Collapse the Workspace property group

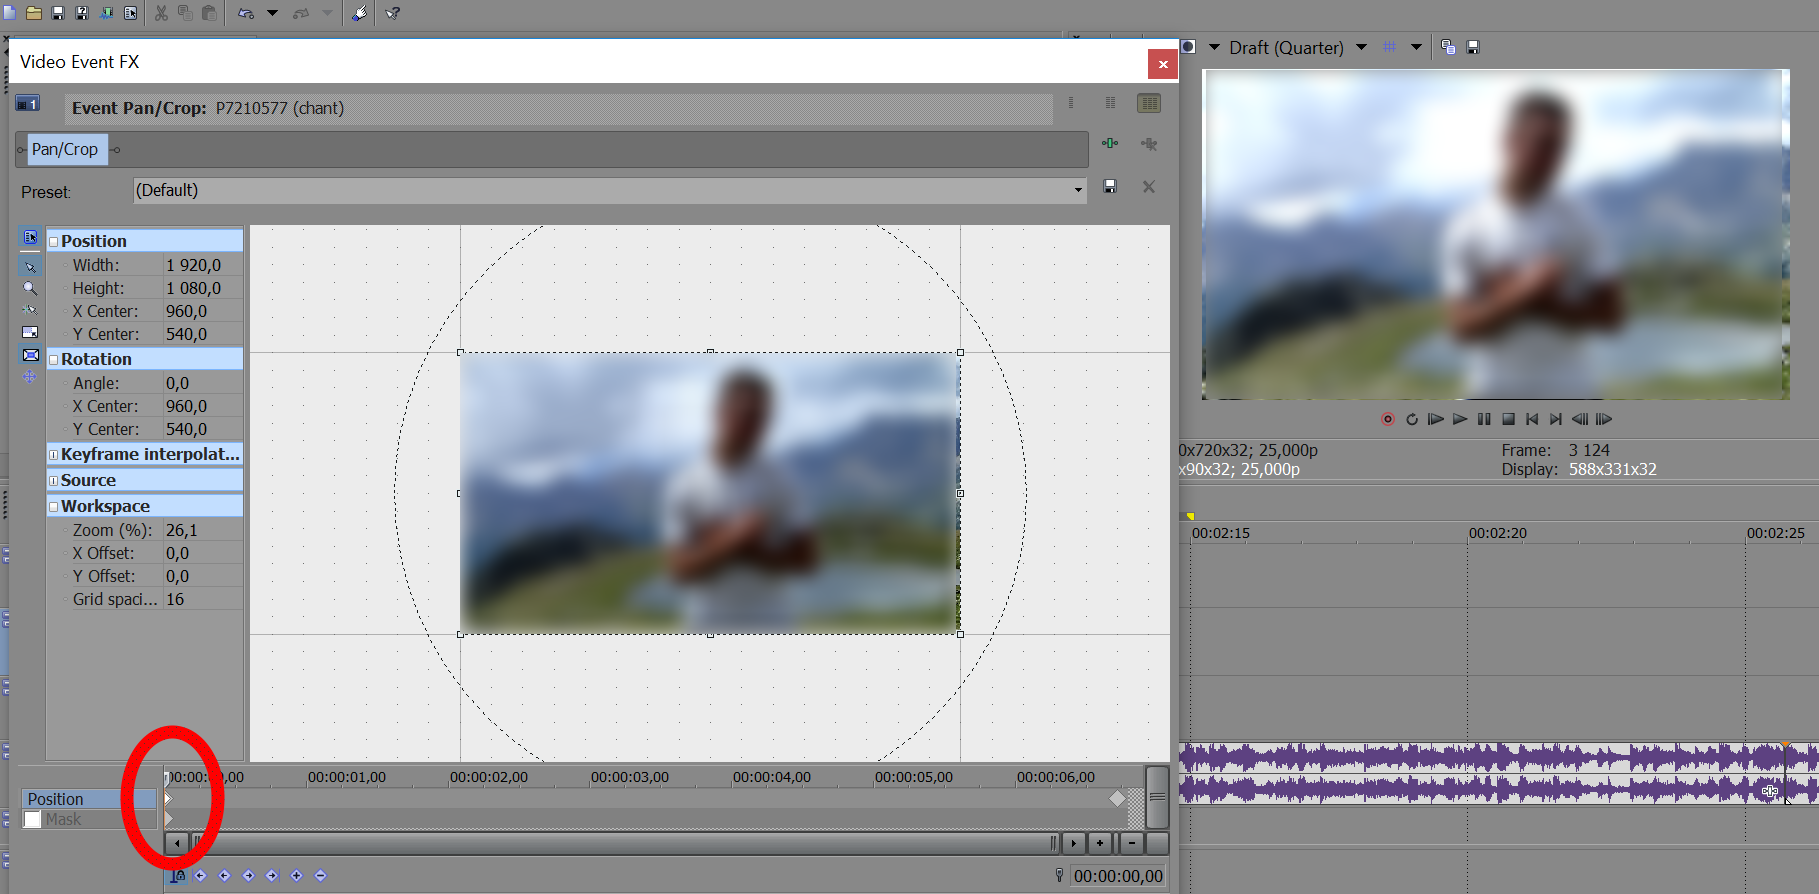[54, 507]
